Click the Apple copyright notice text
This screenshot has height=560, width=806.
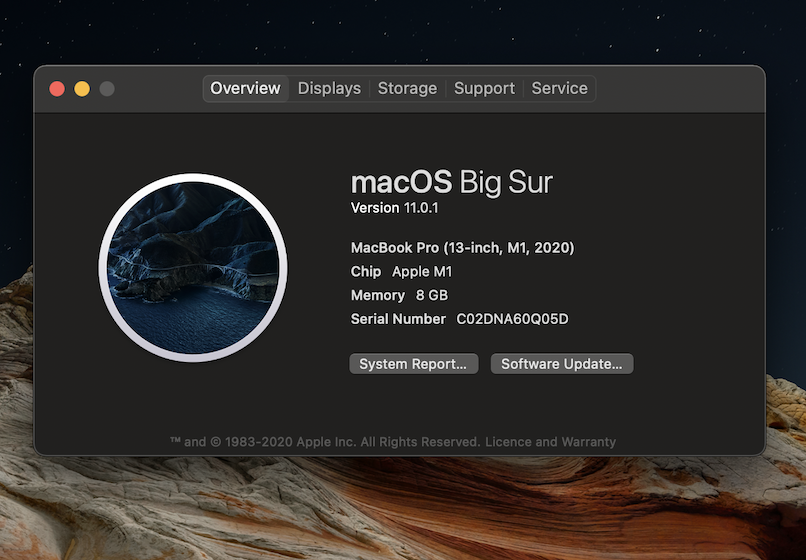325,442
